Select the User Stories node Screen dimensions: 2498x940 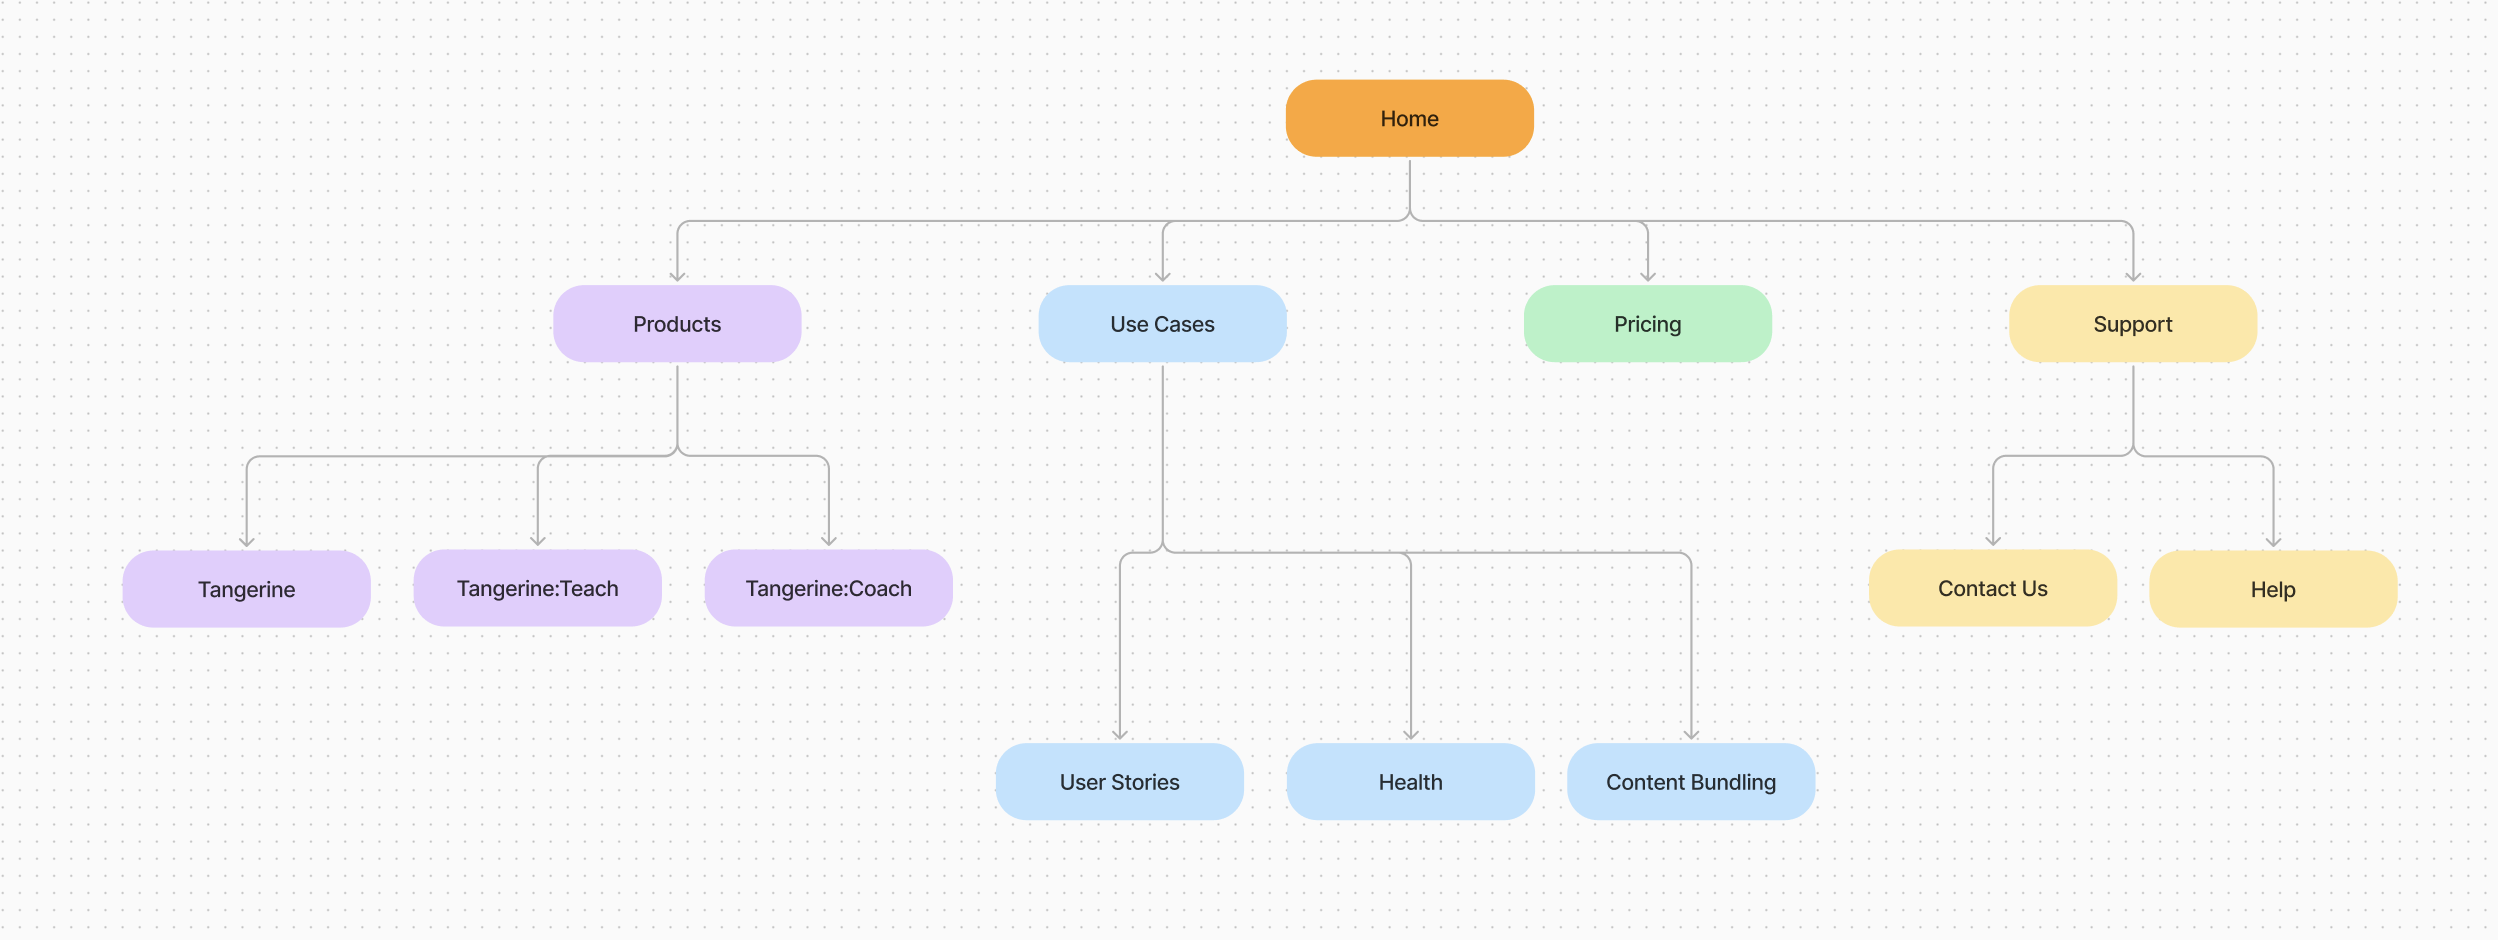[x=1119, y=782]
